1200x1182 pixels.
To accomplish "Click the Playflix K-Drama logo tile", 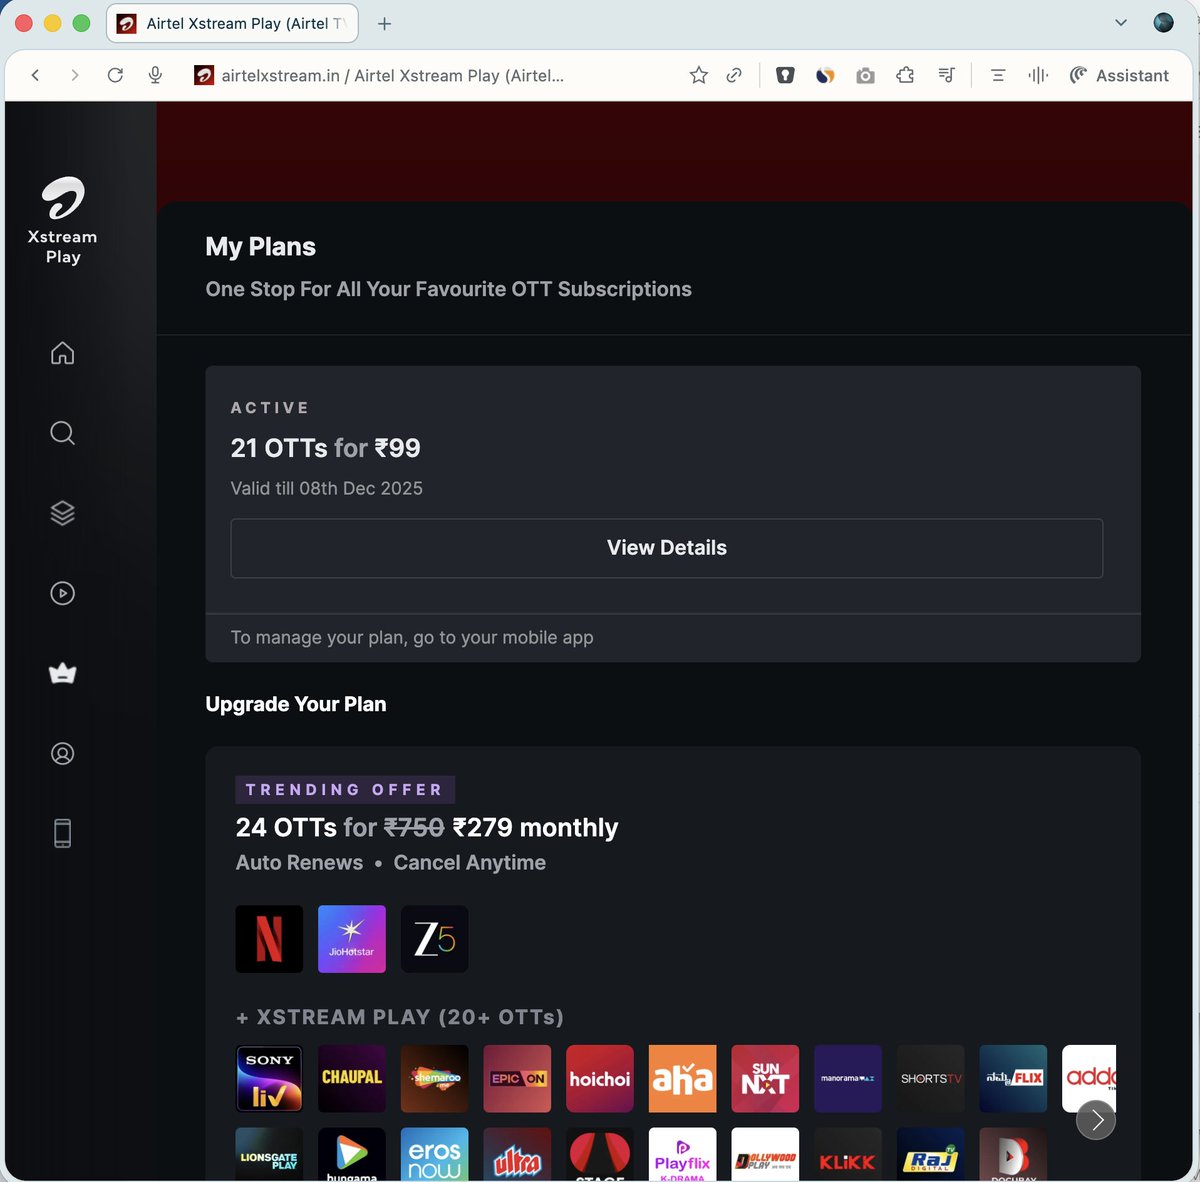I will 683,1155.
